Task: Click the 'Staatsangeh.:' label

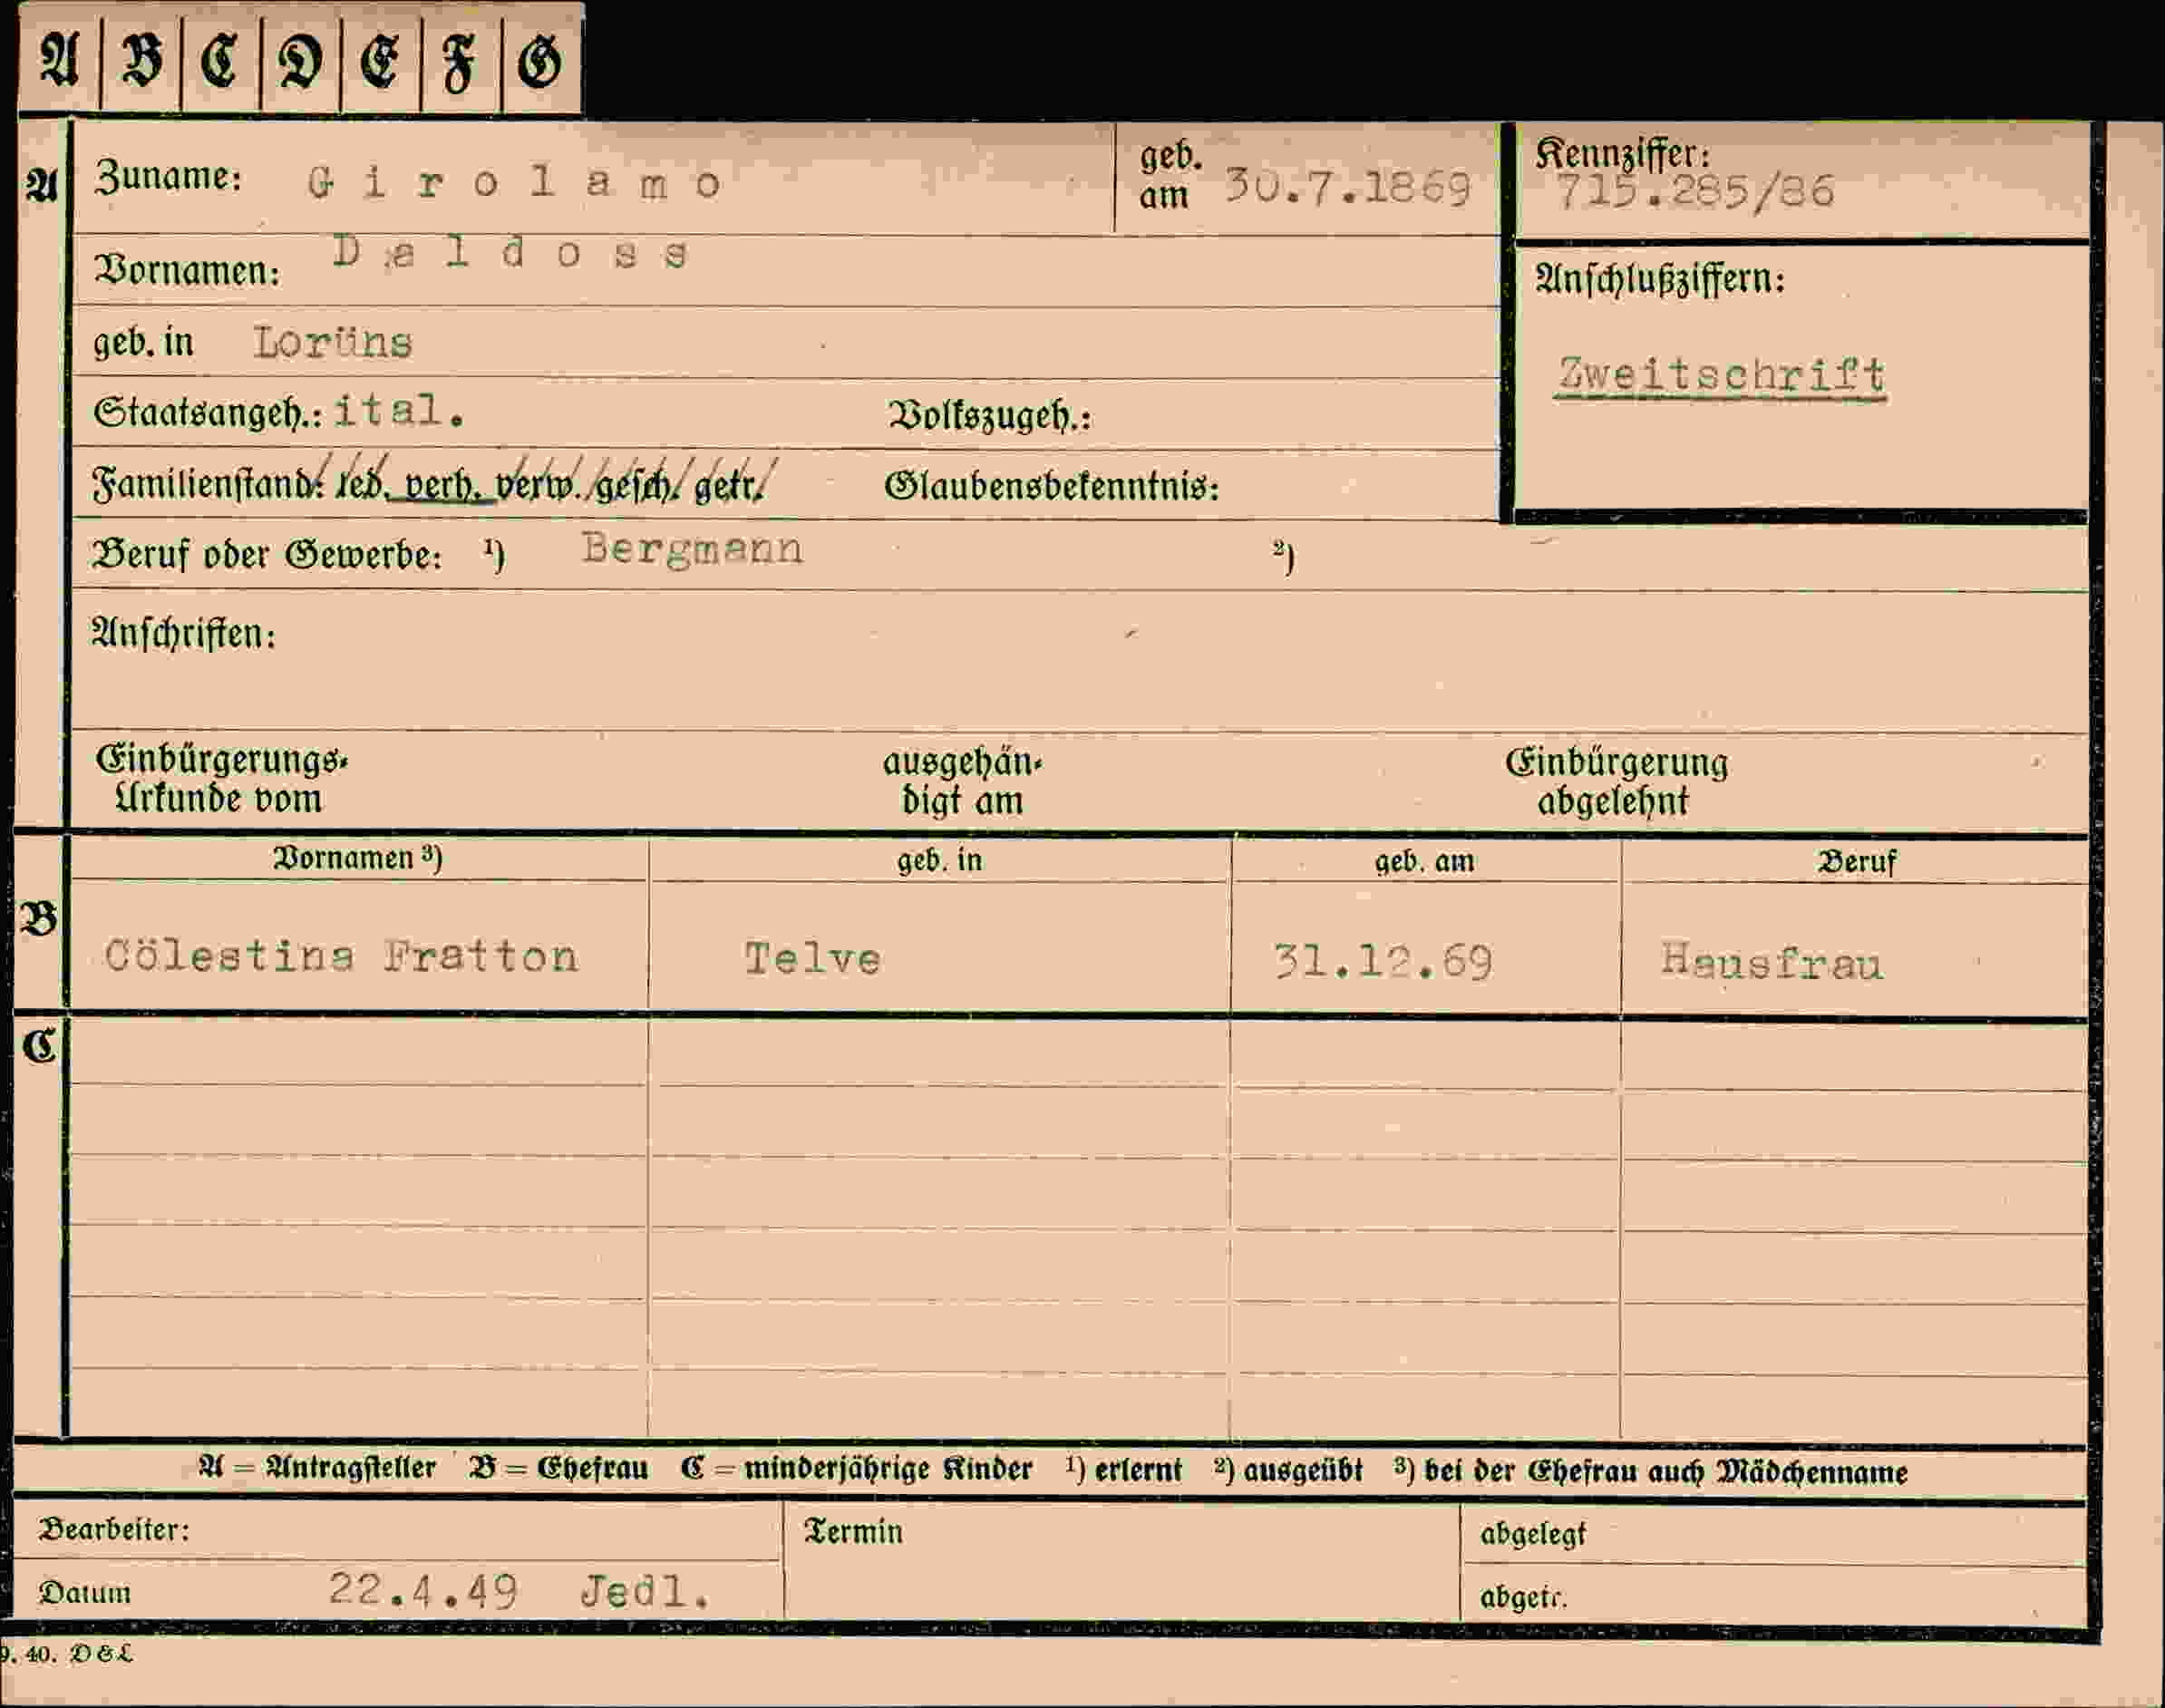Action: click(x=208, y=412)
